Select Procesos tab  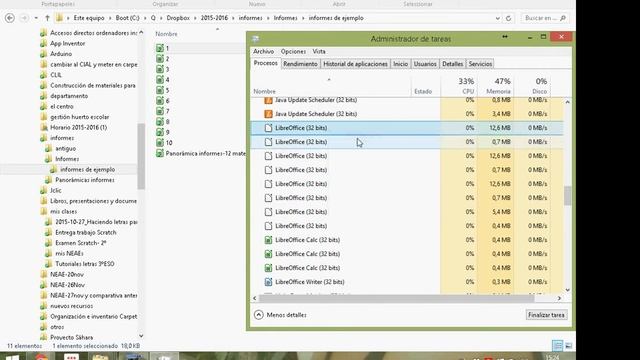click(x=265, y=63)
